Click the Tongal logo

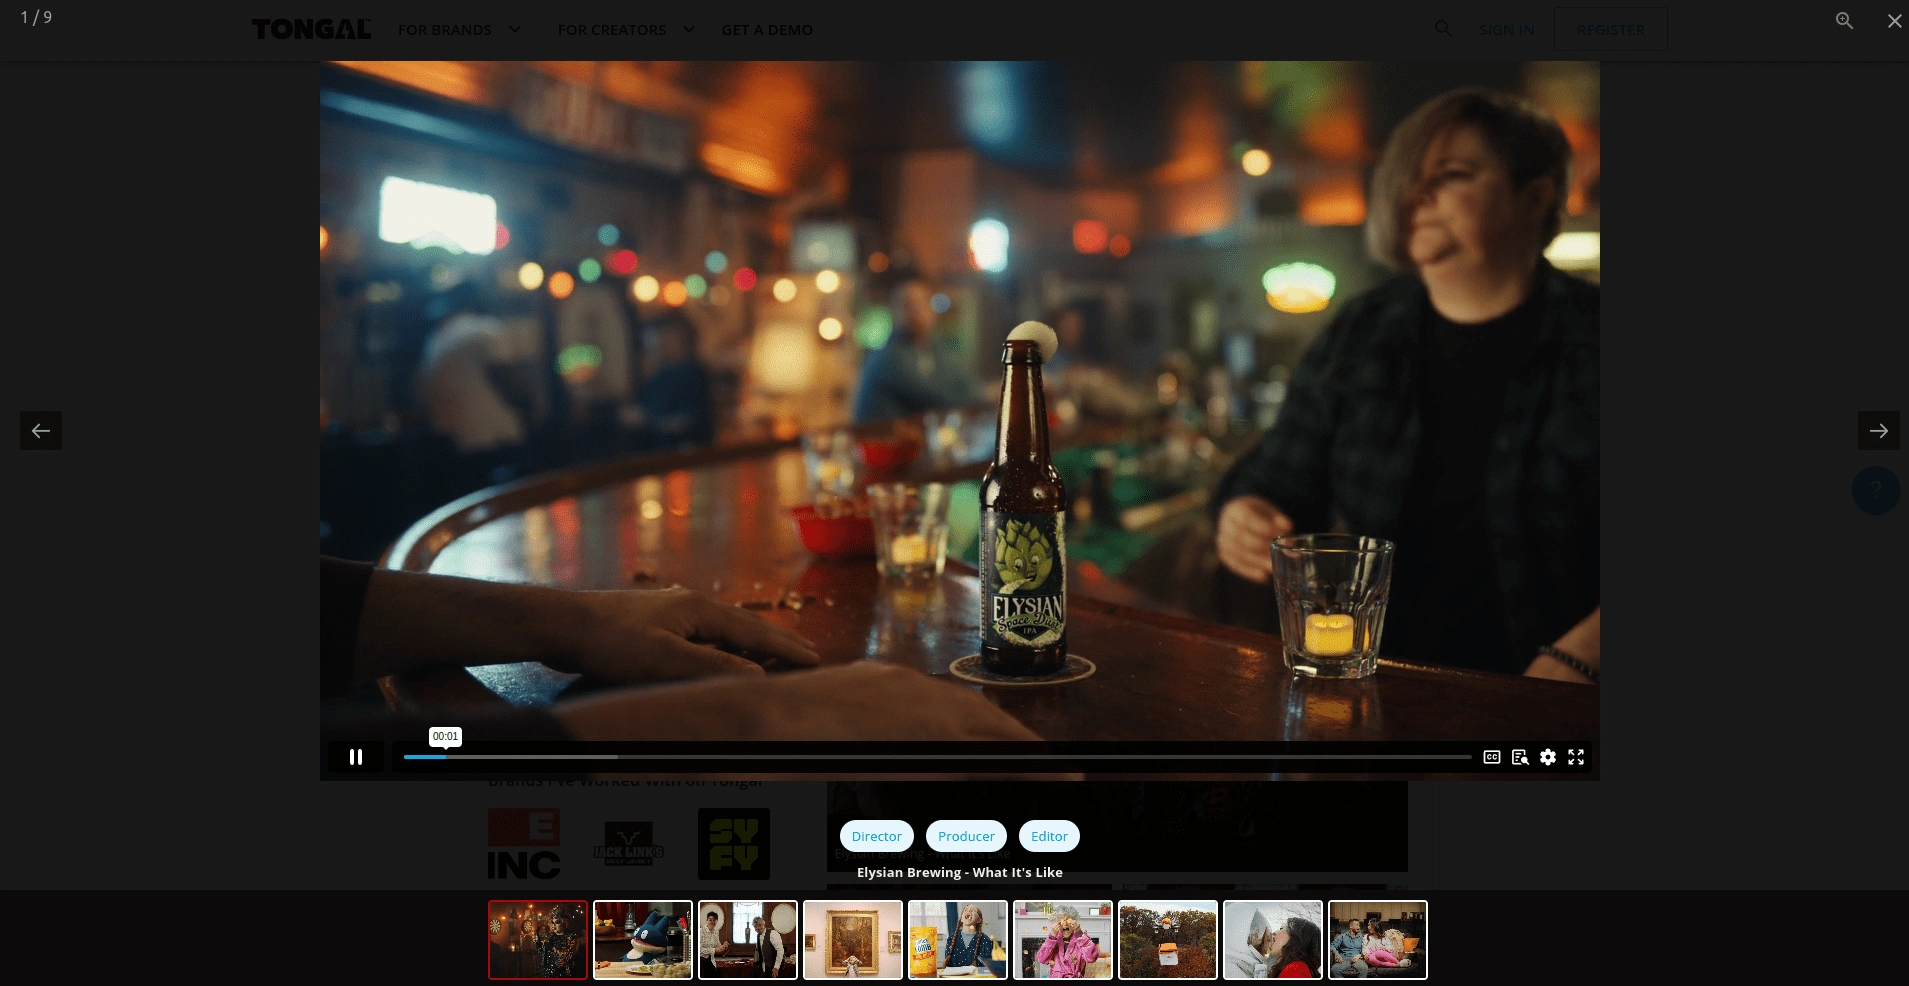(x=311, y=29)
